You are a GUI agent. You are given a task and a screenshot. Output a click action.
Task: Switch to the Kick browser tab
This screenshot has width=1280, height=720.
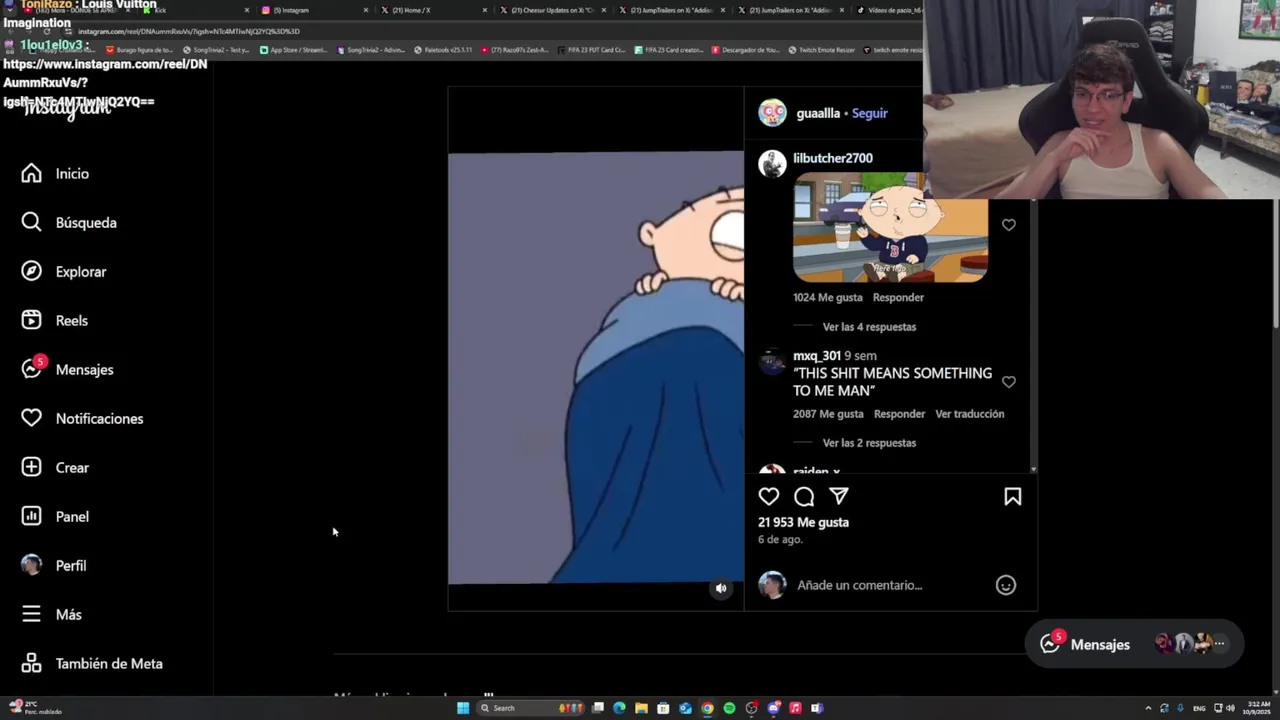(x=195, y=10)
